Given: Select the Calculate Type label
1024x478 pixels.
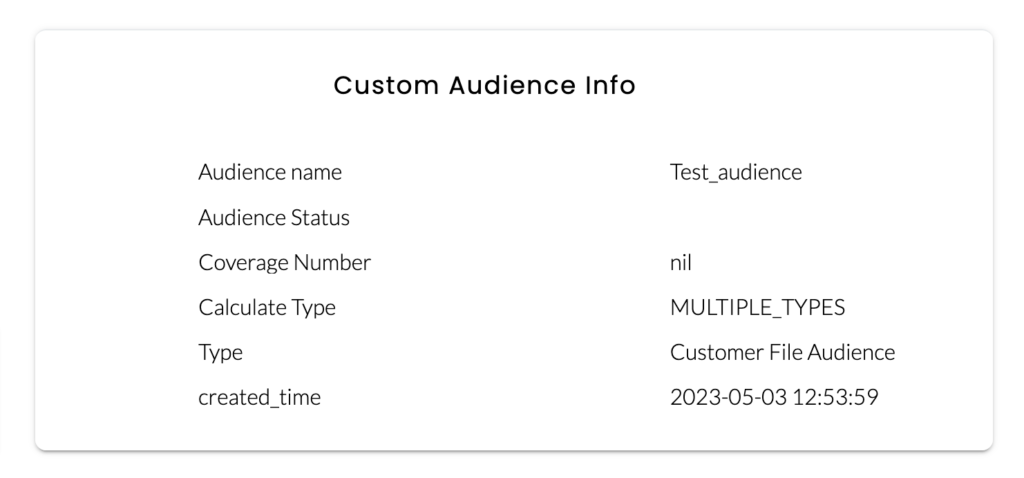Looking at the screenshot, I should coord(267,307).
